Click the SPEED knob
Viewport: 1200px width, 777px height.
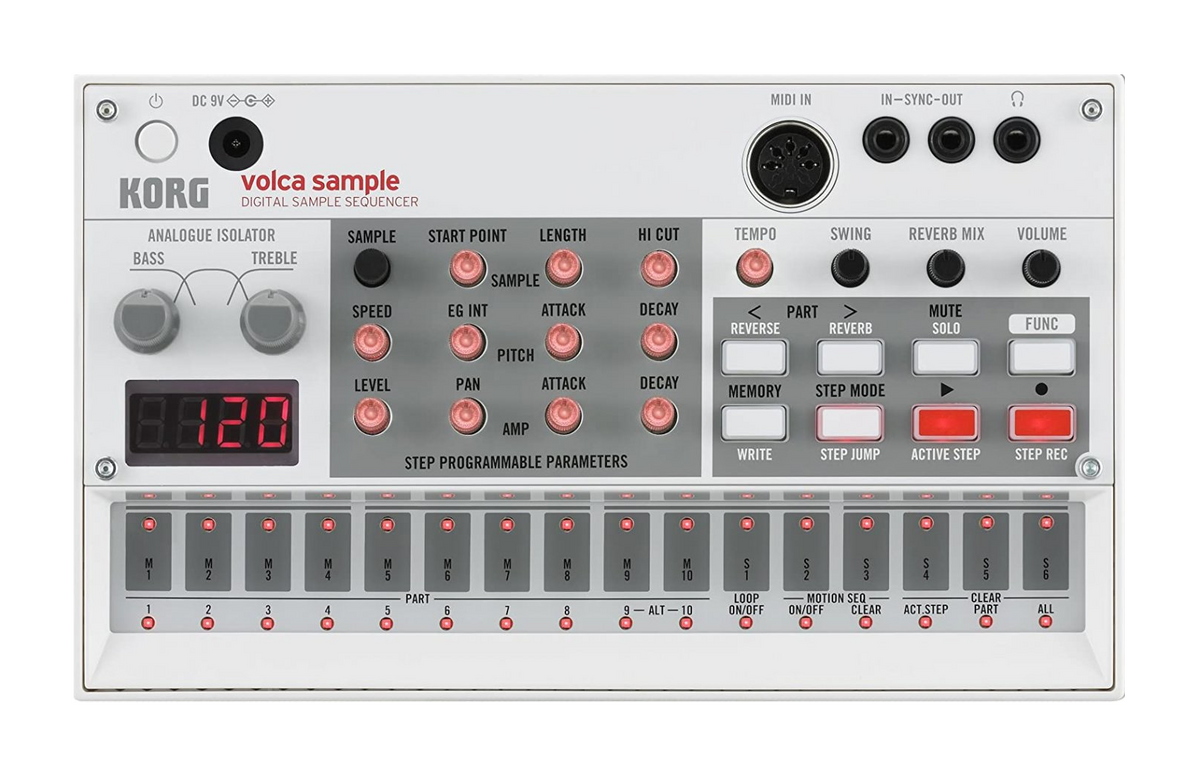(371, 342)
